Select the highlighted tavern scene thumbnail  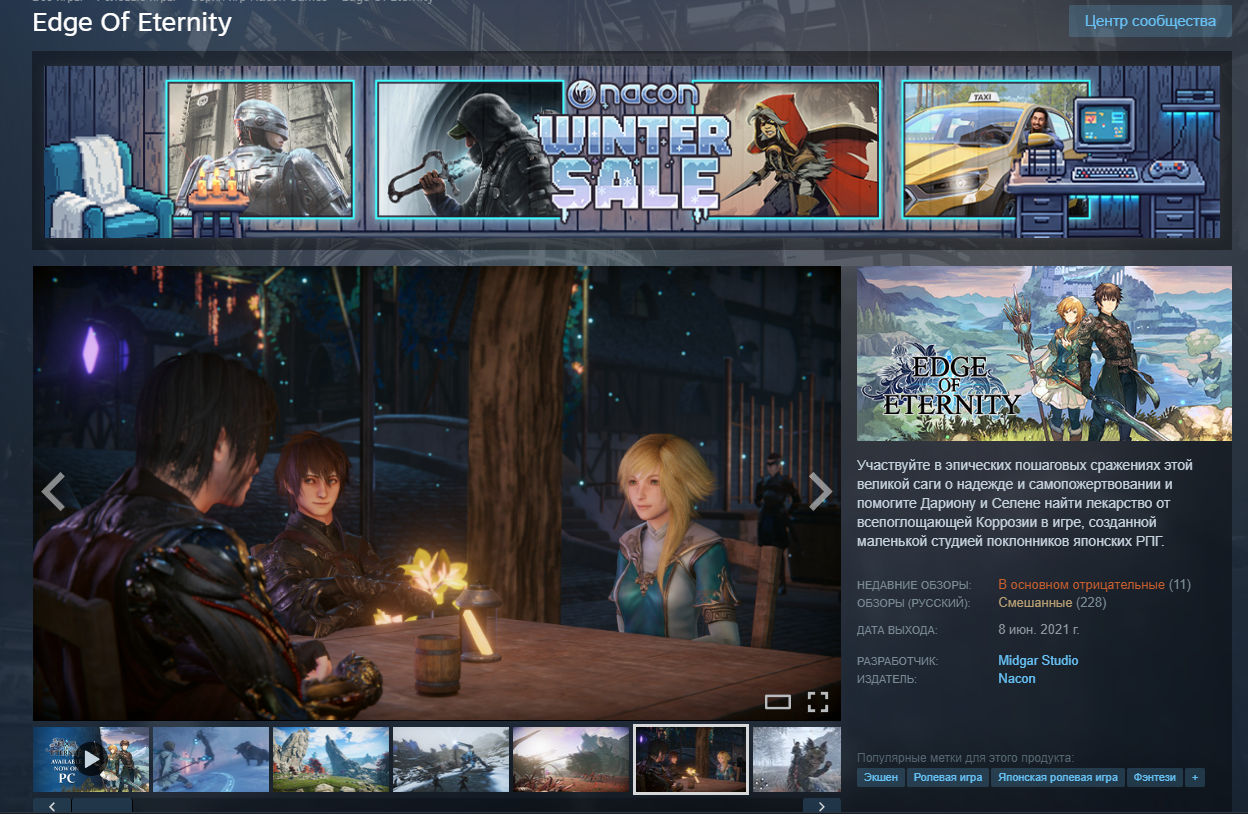tap(691, 760)
